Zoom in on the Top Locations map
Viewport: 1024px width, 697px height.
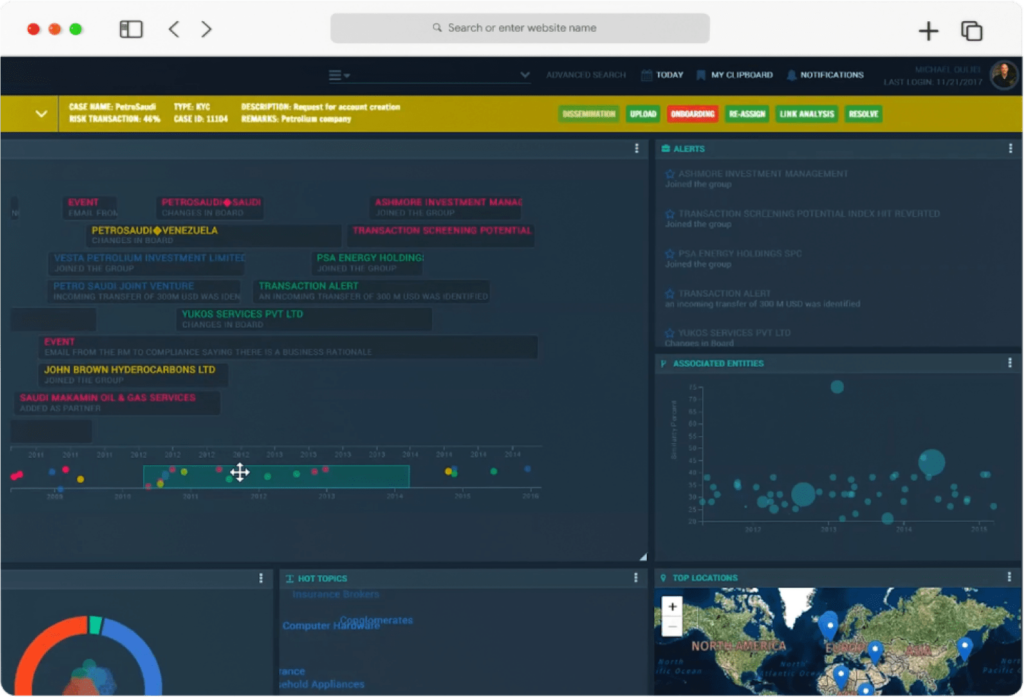click(x=672, y=607)
